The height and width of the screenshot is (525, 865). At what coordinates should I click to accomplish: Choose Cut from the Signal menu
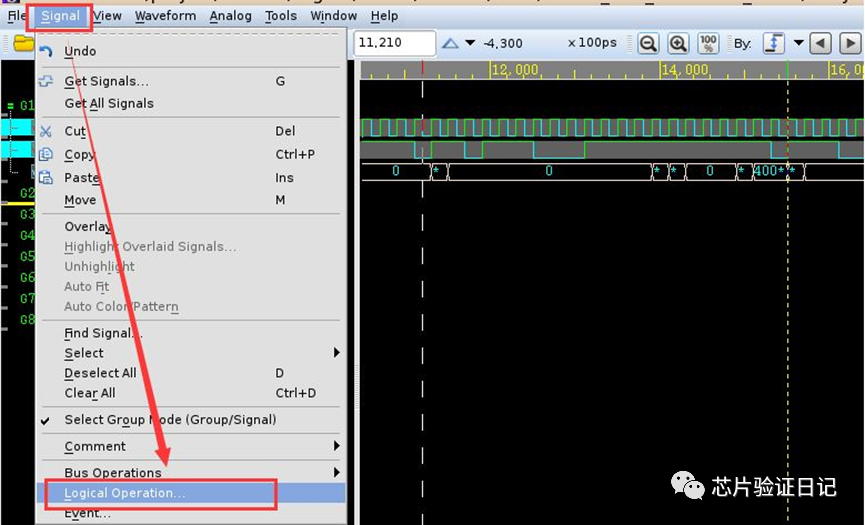click(191, 131)
